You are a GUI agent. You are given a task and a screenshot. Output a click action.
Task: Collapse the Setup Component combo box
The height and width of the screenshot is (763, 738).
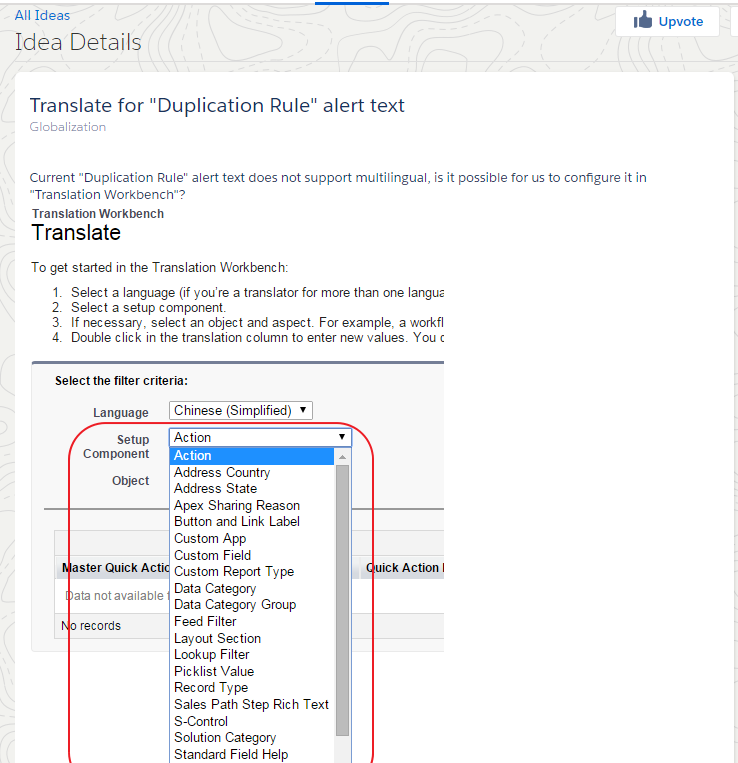pos(260,437)
